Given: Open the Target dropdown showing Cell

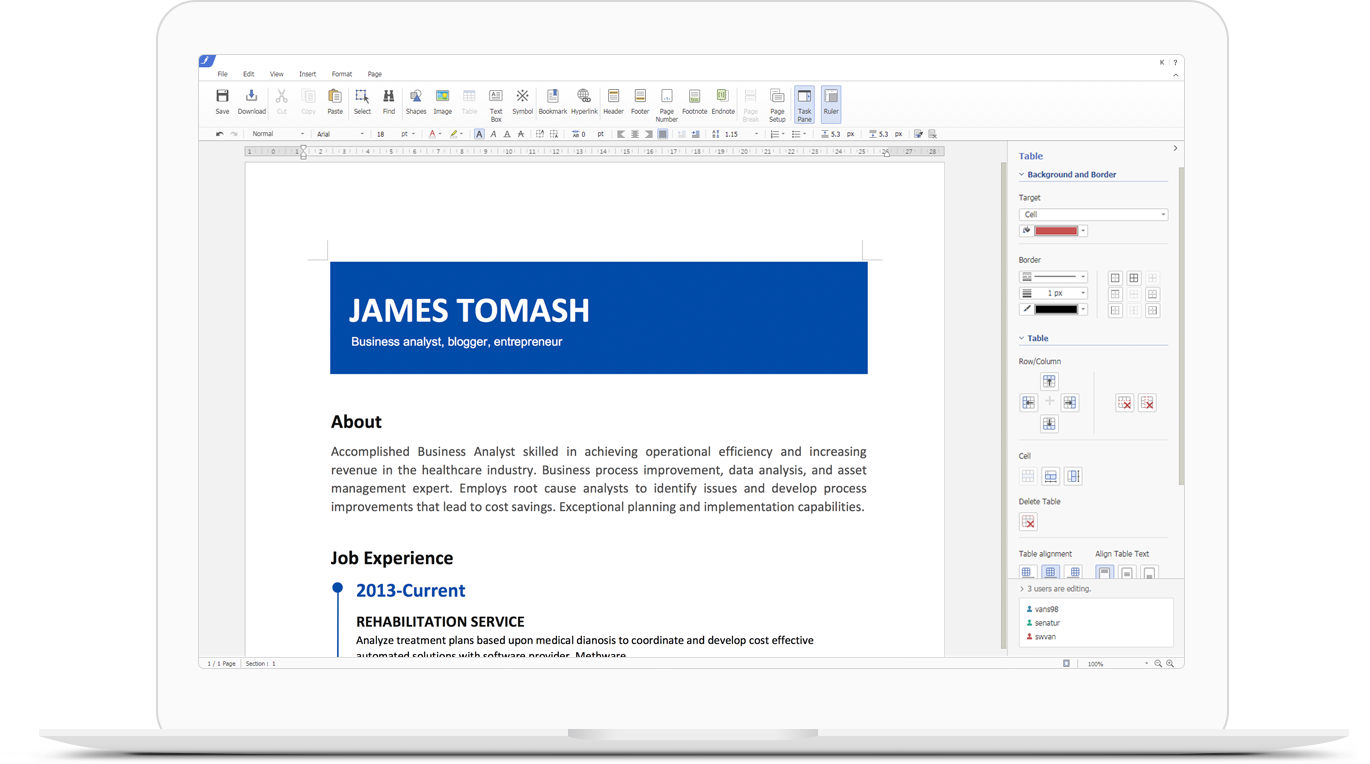Looking at the screenshot, I should point(1093,214).
